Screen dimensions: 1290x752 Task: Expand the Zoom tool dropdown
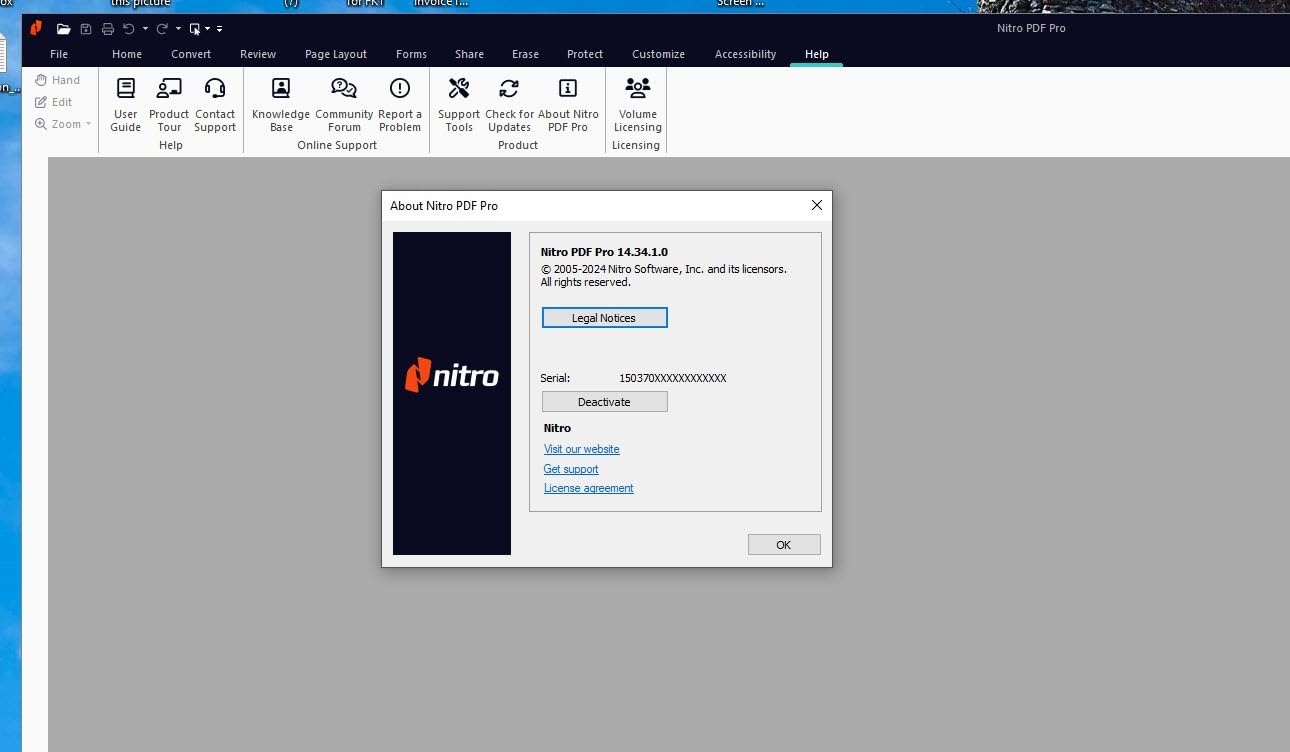click(87, 123)
